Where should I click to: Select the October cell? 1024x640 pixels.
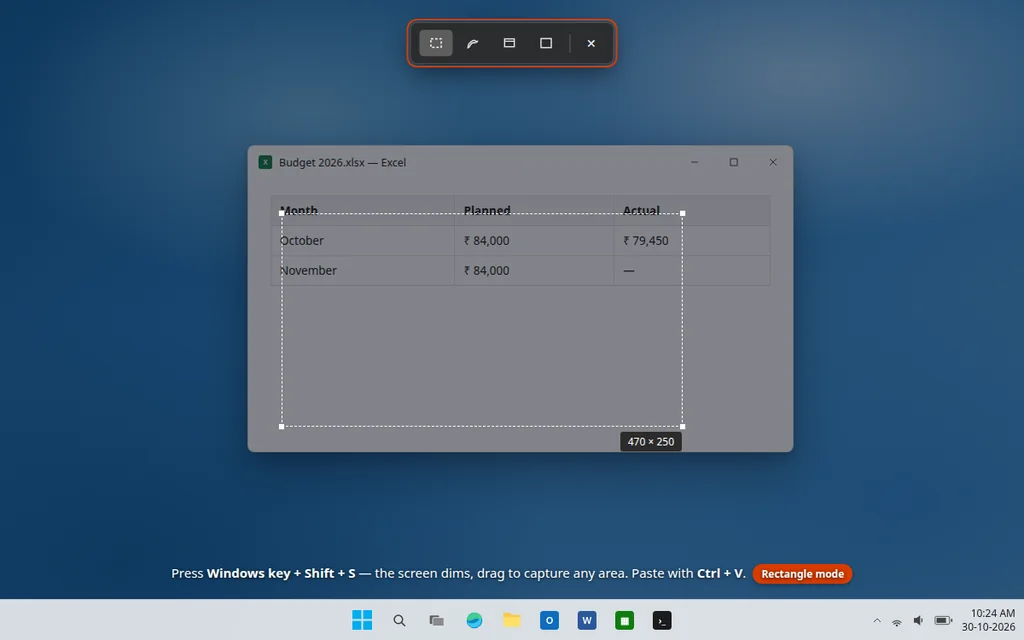point(362,240)
